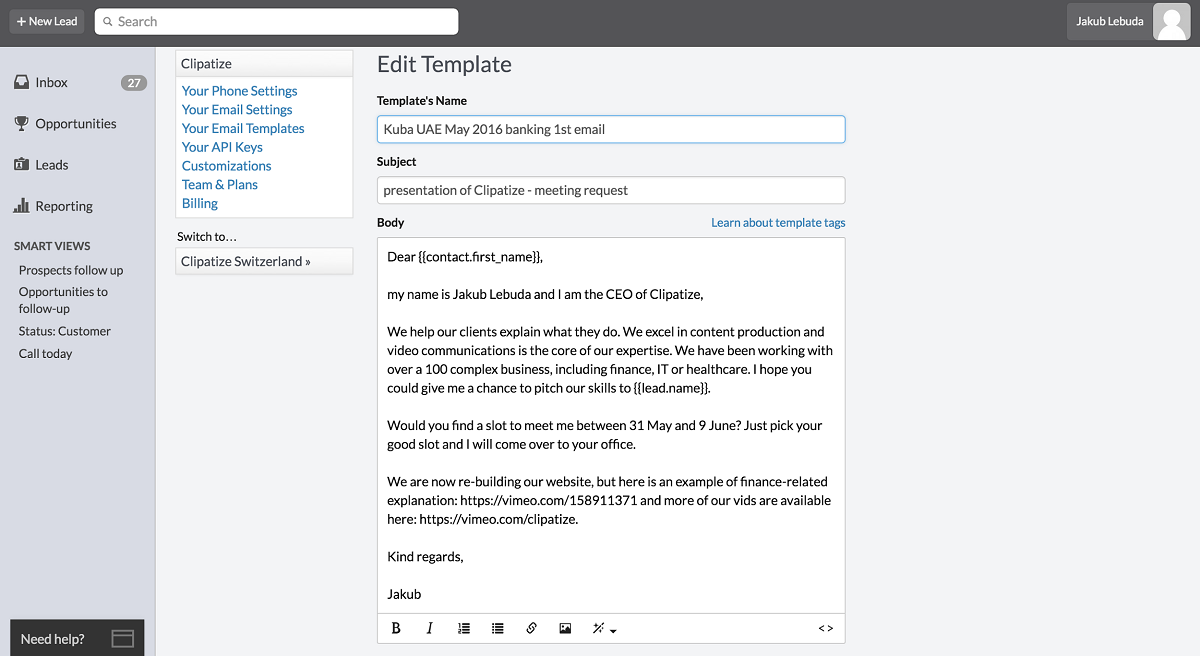Screen dimensions: 1200x656
Task: Open the Need help chat widget
Action: [x=77, y=638]
